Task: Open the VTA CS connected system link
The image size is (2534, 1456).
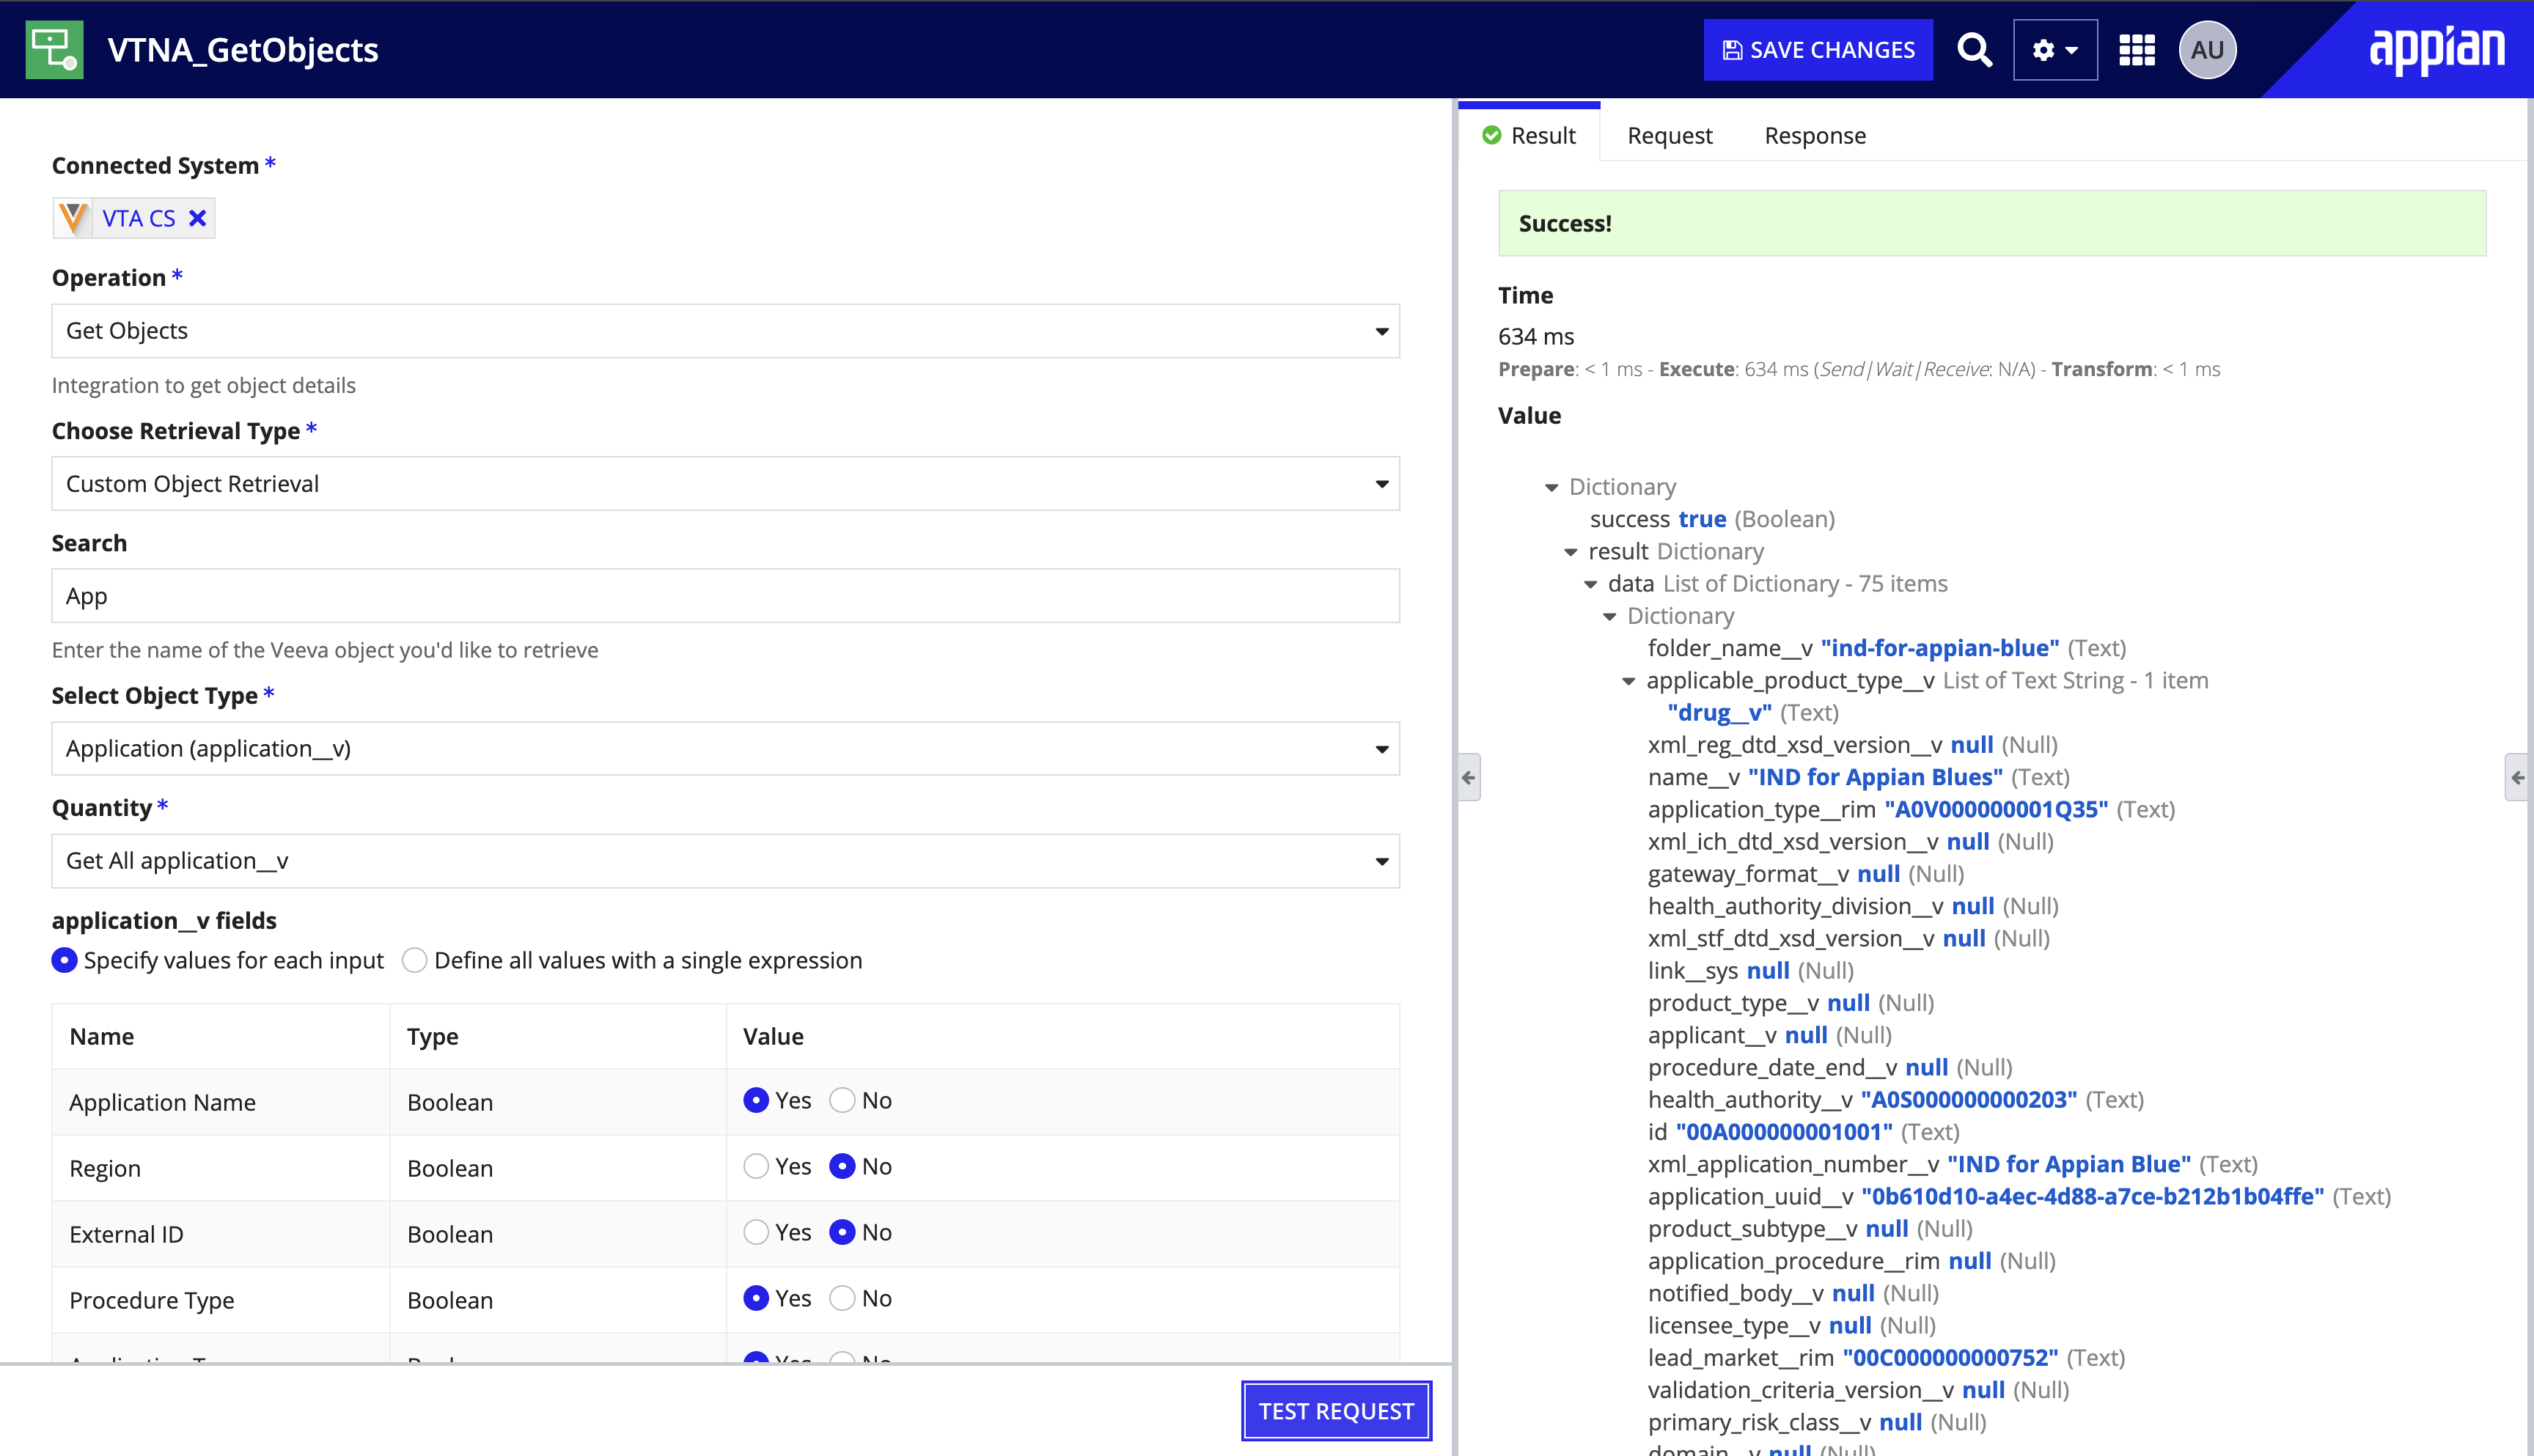Action: (x=139, y=218)
